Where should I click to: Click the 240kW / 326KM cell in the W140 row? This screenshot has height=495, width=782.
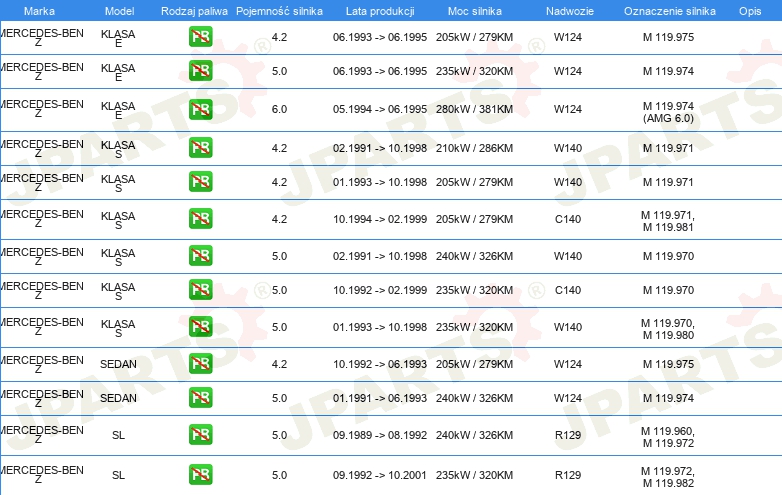click(x=474, y=256)
